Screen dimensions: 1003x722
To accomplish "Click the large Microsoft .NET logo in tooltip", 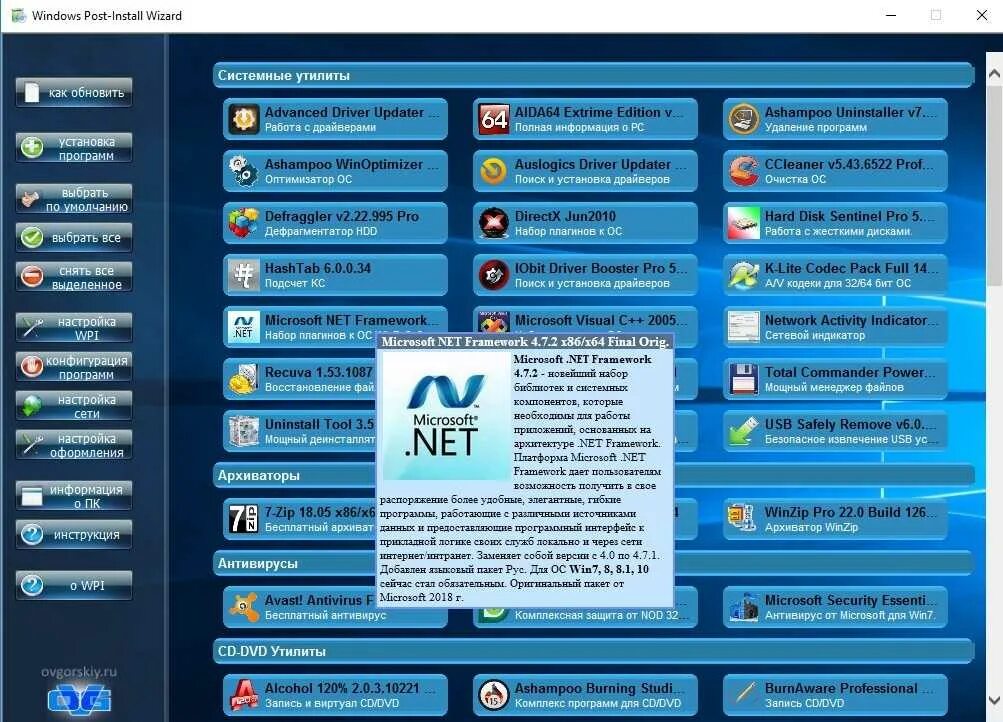I will pos(444,416).
